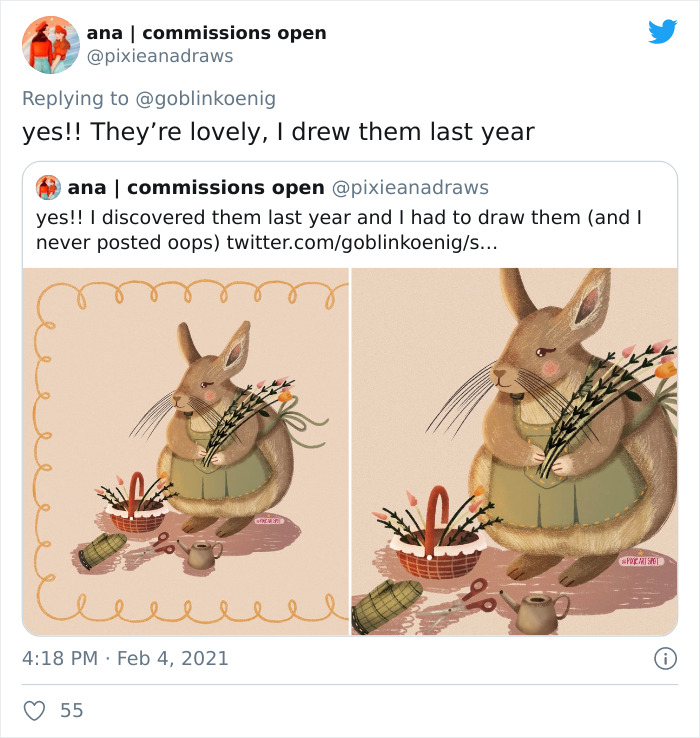700x738 pixels.
Task: Open the right close-up bunny image
Action: tap(514, 451)
